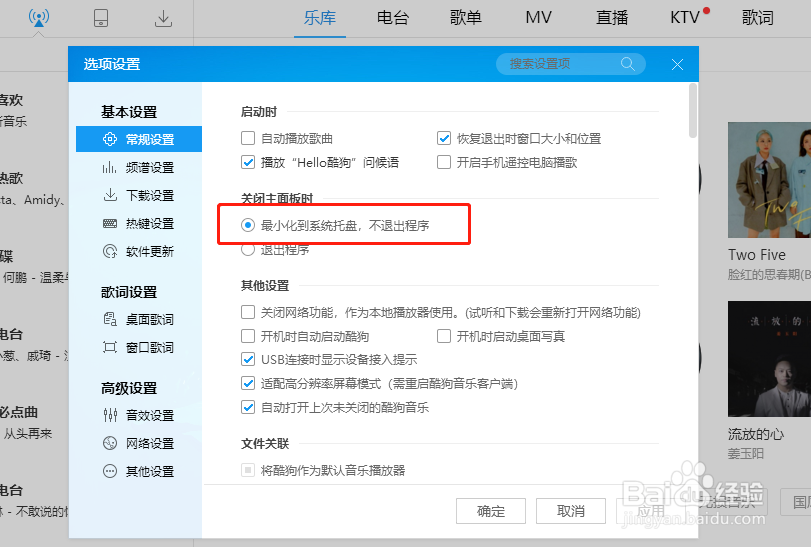Switch to the 直播 tab

pos(612,18)
